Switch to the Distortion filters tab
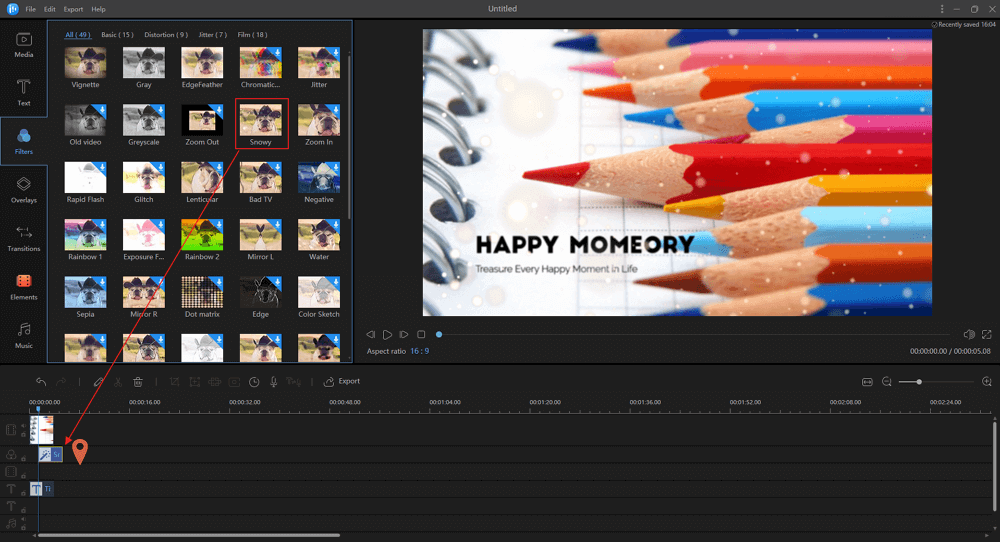Viewport: 1000px width, 542px height. coord(166,35)
